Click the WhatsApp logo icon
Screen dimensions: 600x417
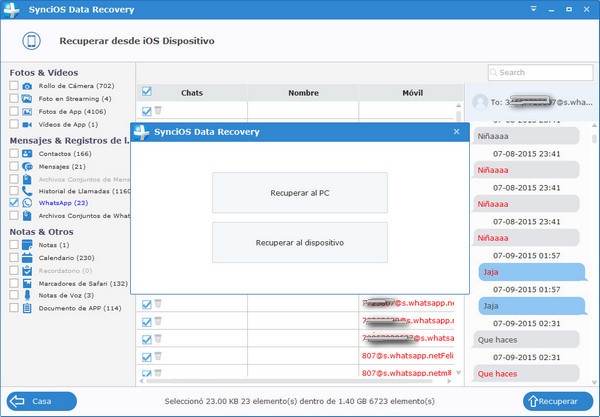[x=27, y=203]
